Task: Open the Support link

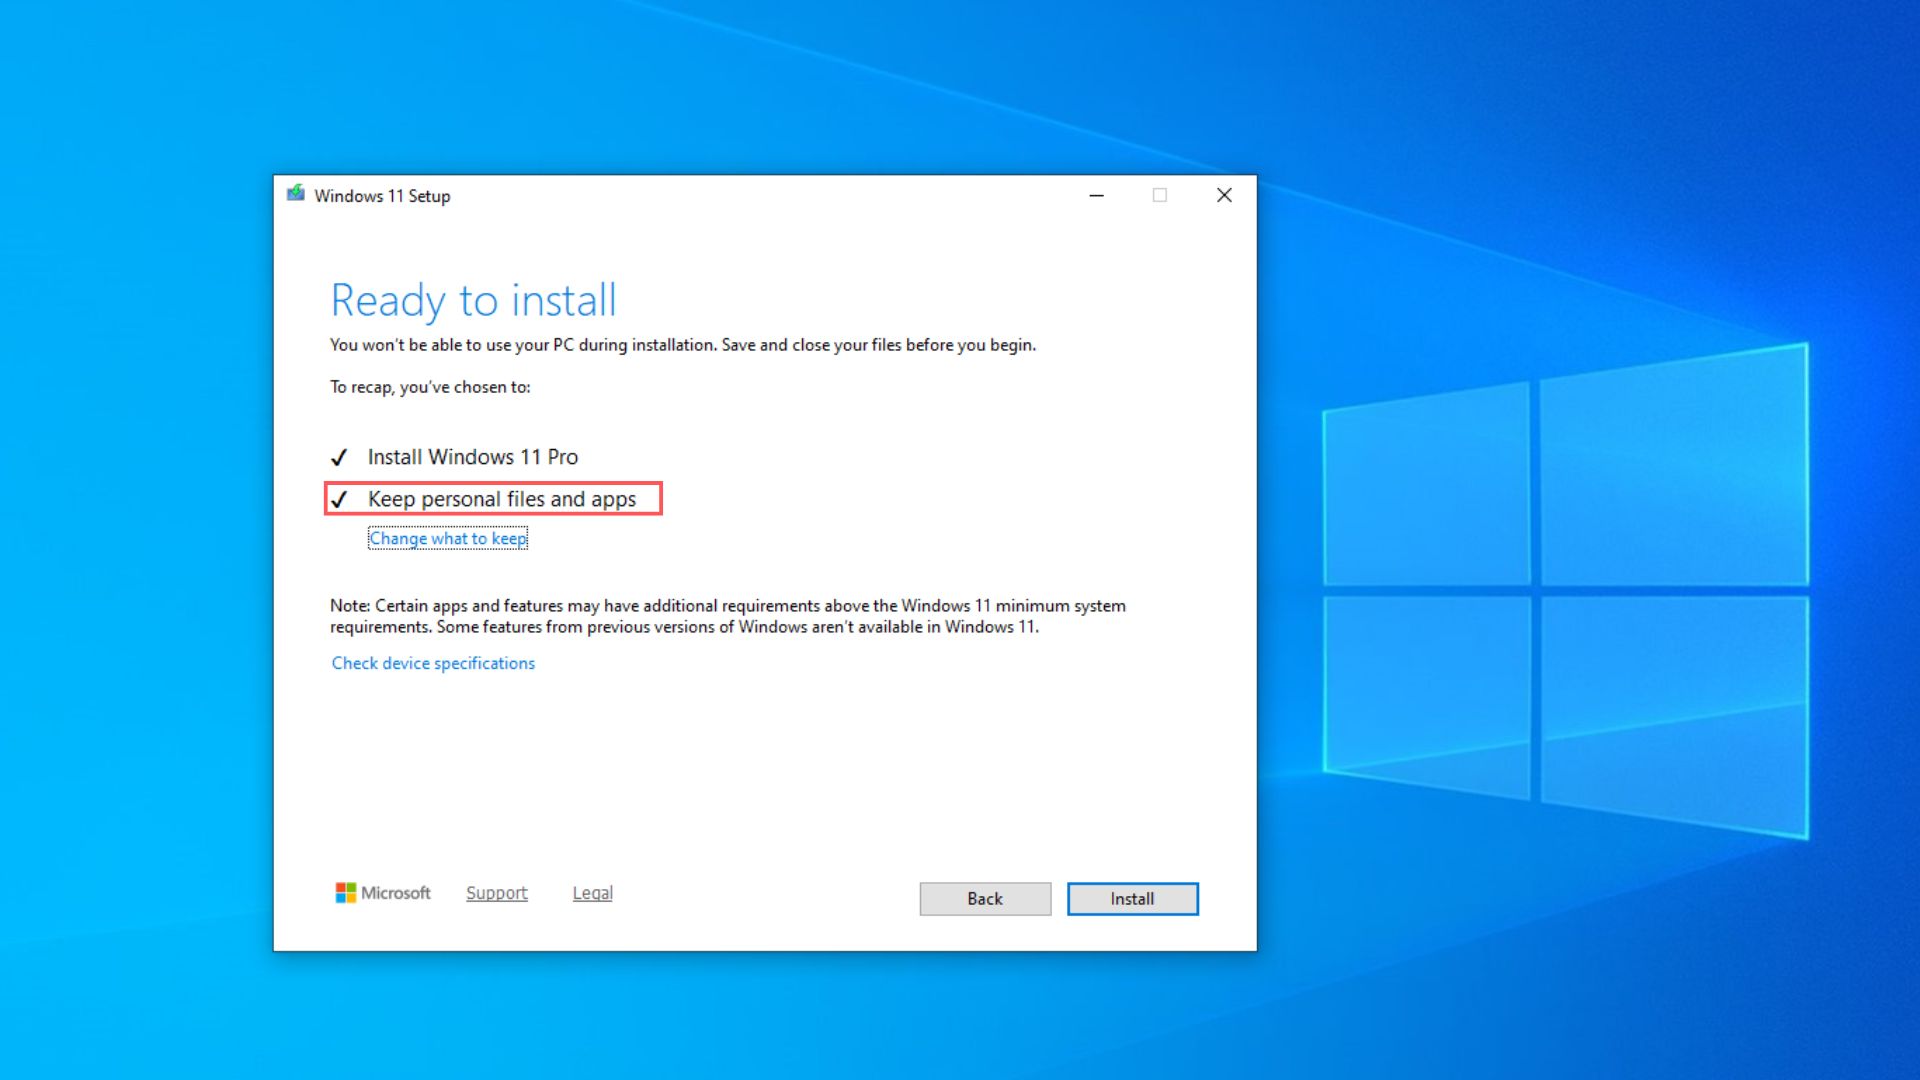Action: point(497,892)
